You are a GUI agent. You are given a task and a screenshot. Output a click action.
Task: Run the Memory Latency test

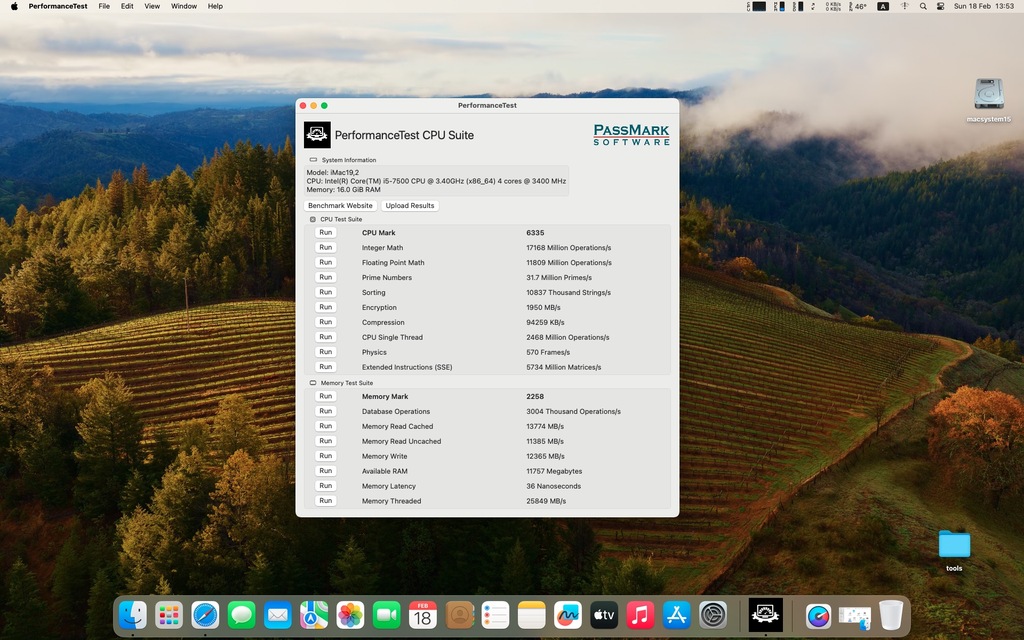pos(325,486)
